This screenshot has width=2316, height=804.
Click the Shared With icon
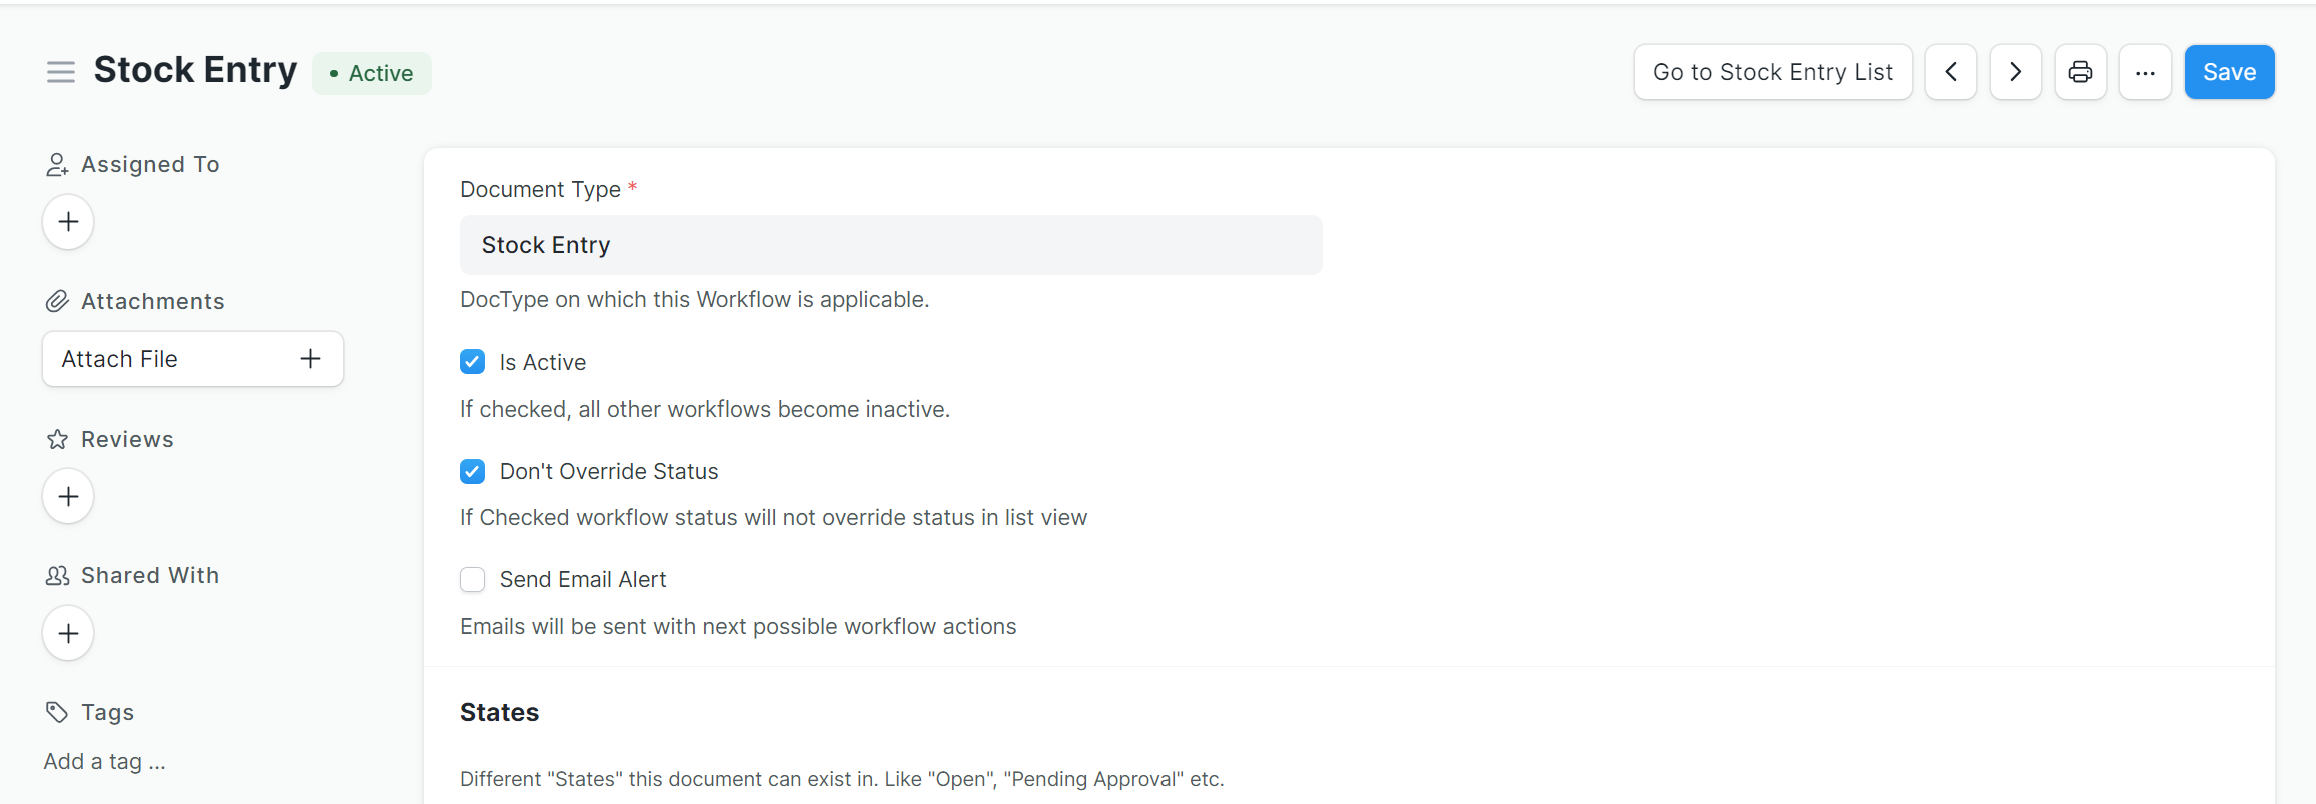point(56,575)
